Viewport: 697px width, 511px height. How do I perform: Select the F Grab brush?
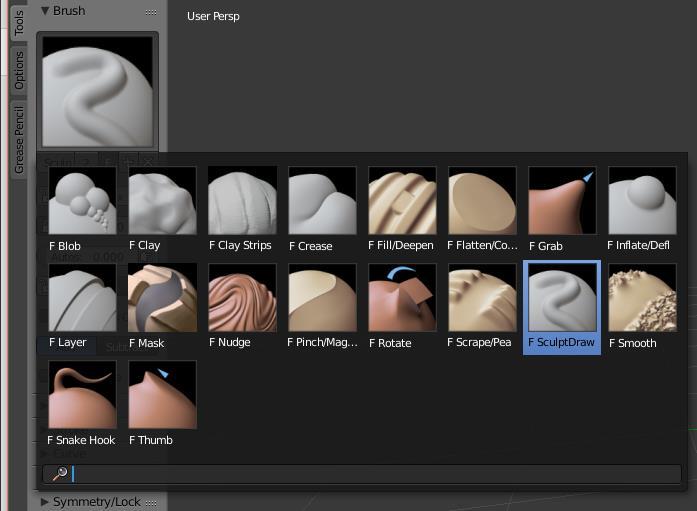click(562, 210)
